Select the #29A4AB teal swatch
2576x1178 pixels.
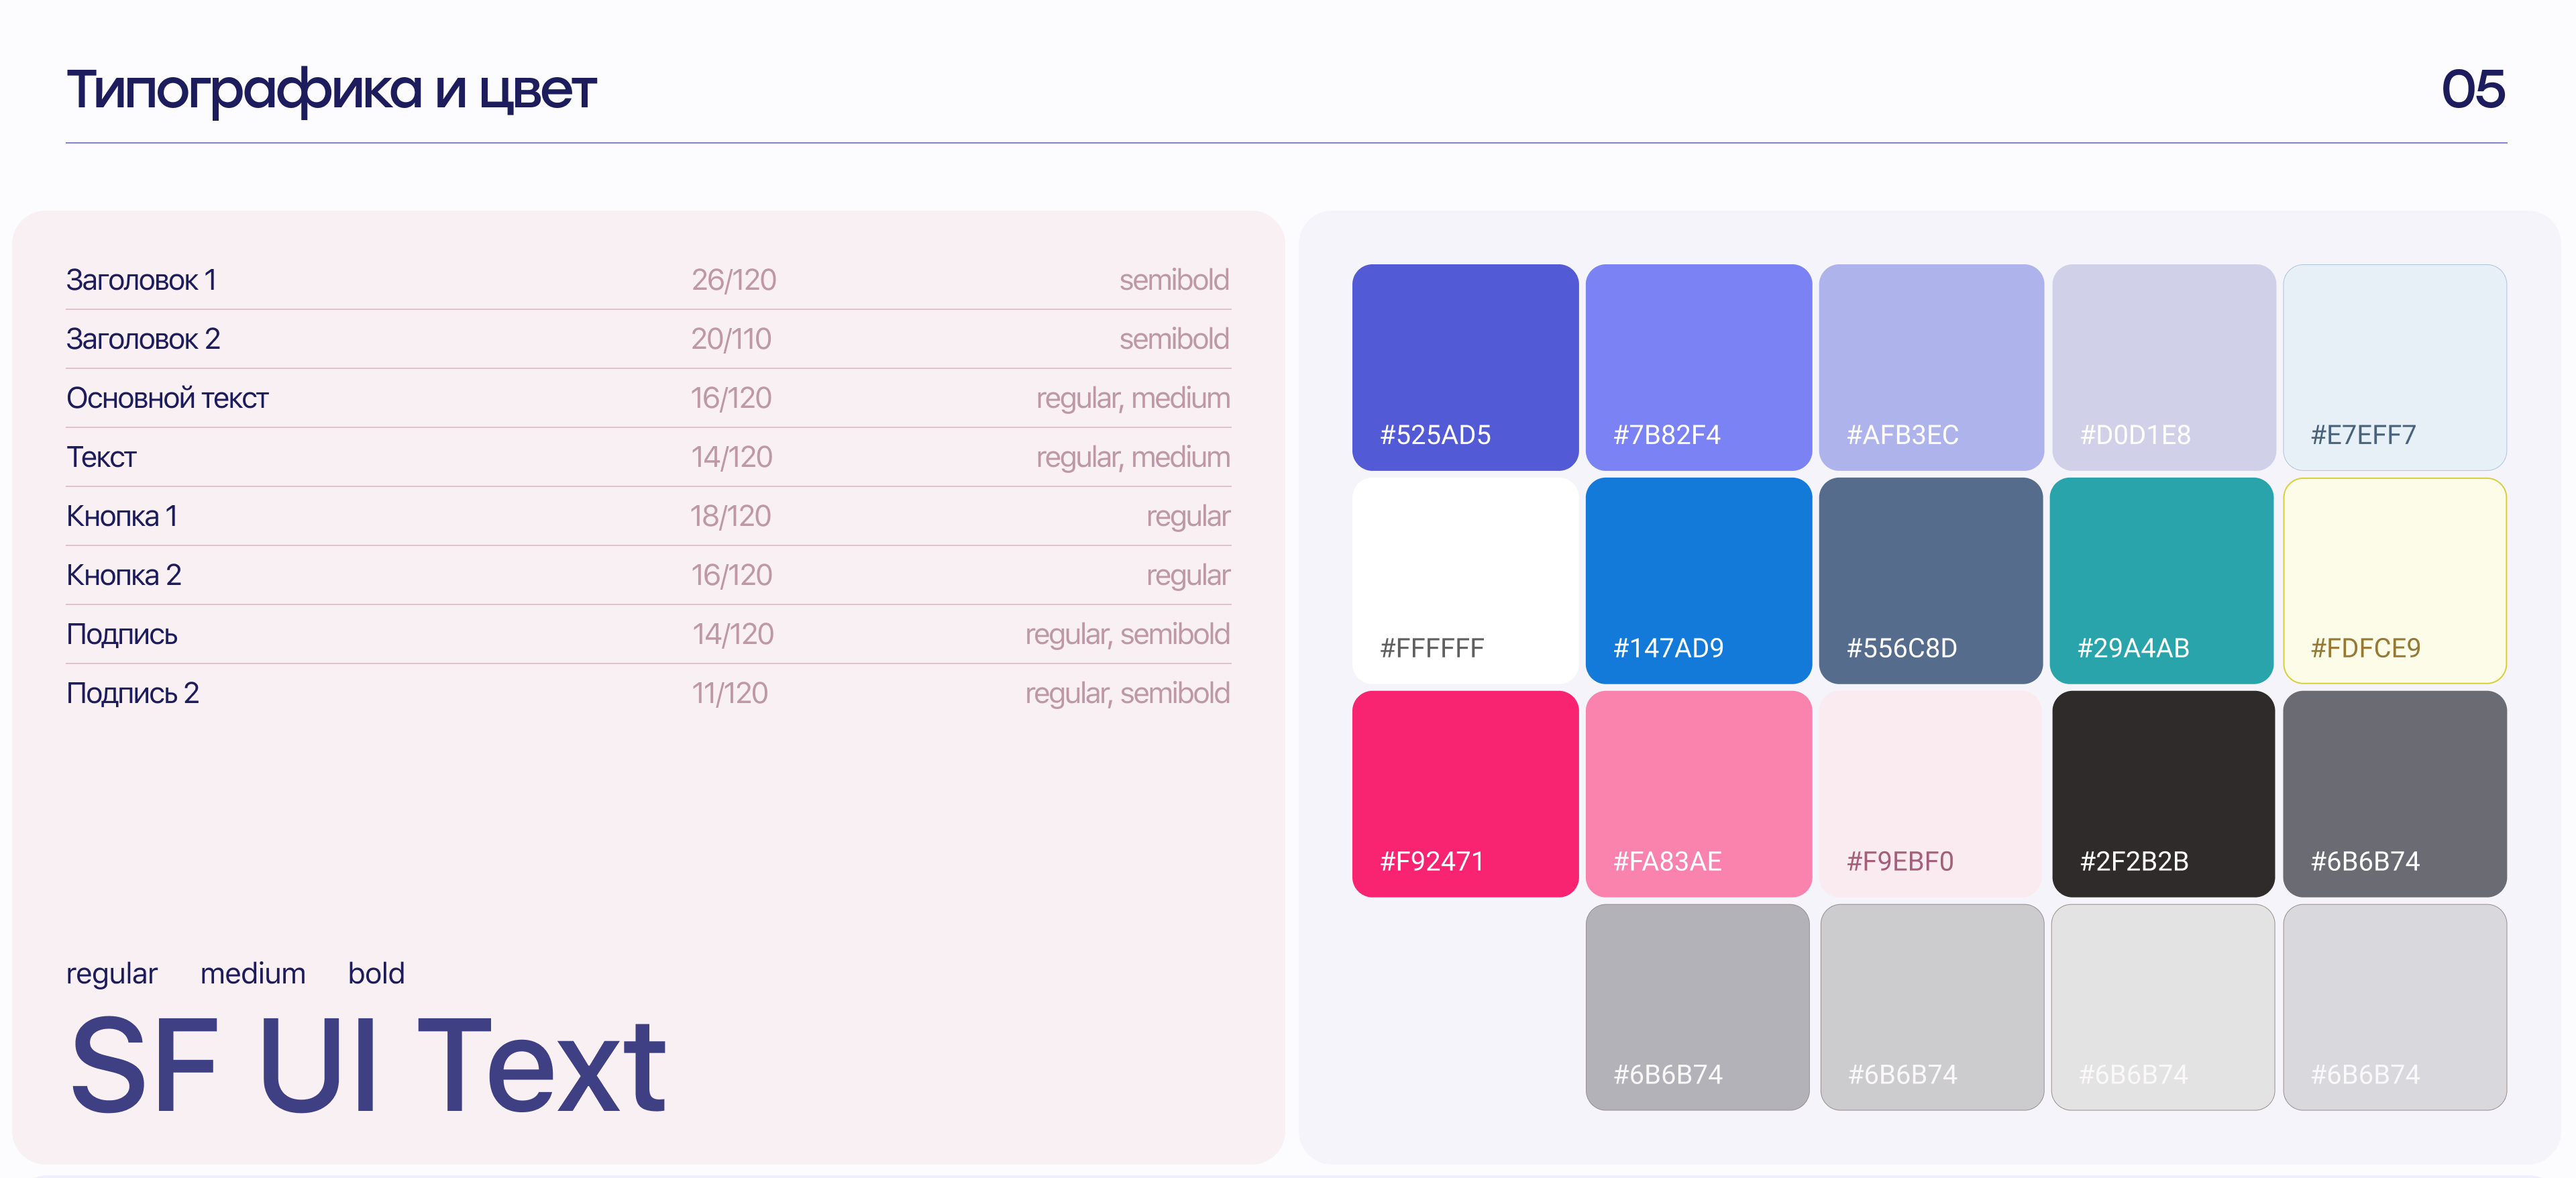[x=2161, y=580]
